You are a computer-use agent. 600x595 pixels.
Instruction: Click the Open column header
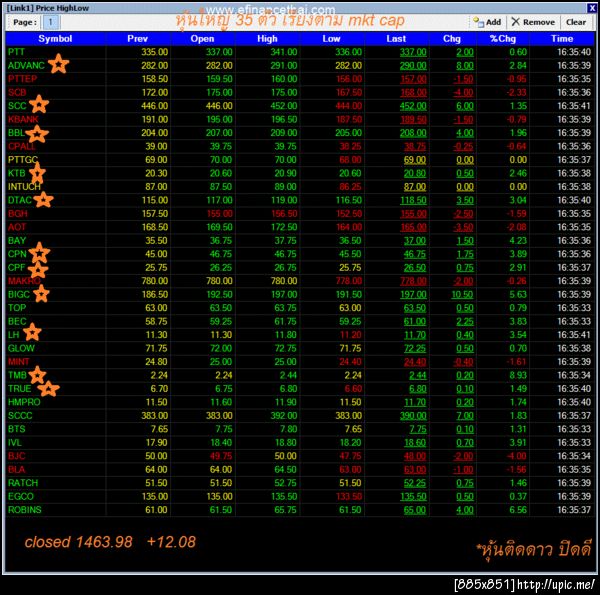coord(202,39)
